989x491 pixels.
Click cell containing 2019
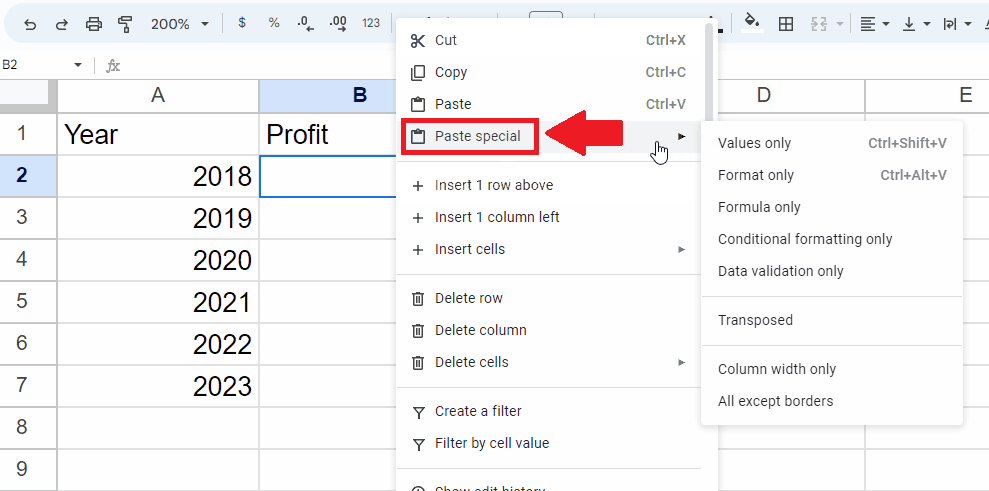pyautogui.click(x=158, y=218)
